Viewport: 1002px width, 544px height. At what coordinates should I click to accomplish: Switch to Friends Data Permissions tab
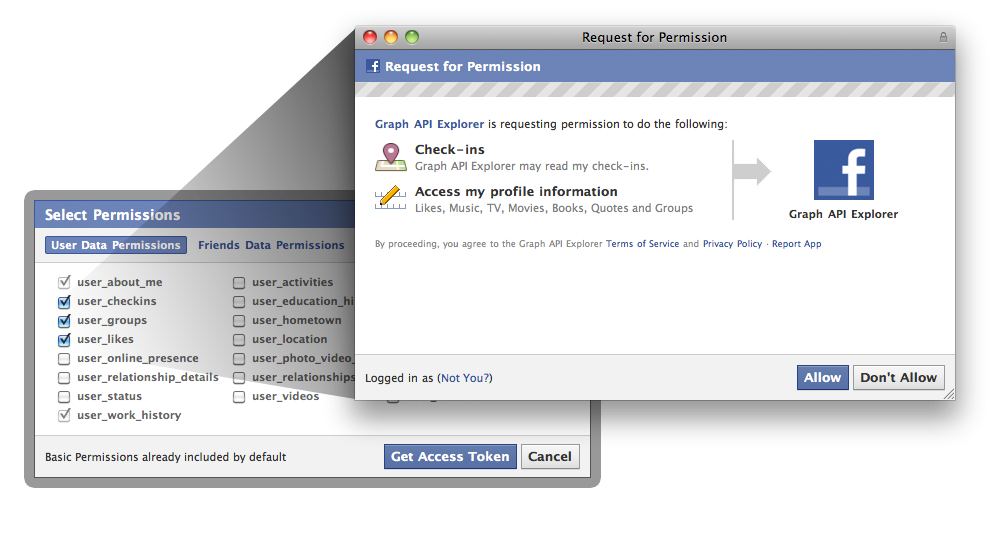coord(271,245)
